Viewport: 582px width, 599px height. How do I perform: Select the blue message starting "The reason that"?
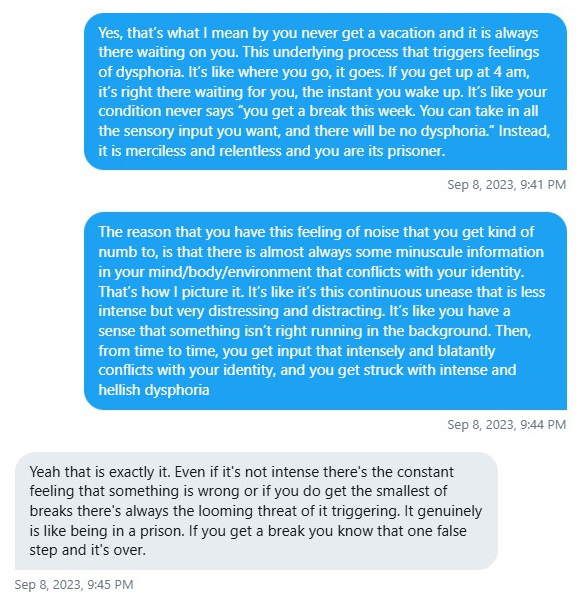click(x=325, y=311)
